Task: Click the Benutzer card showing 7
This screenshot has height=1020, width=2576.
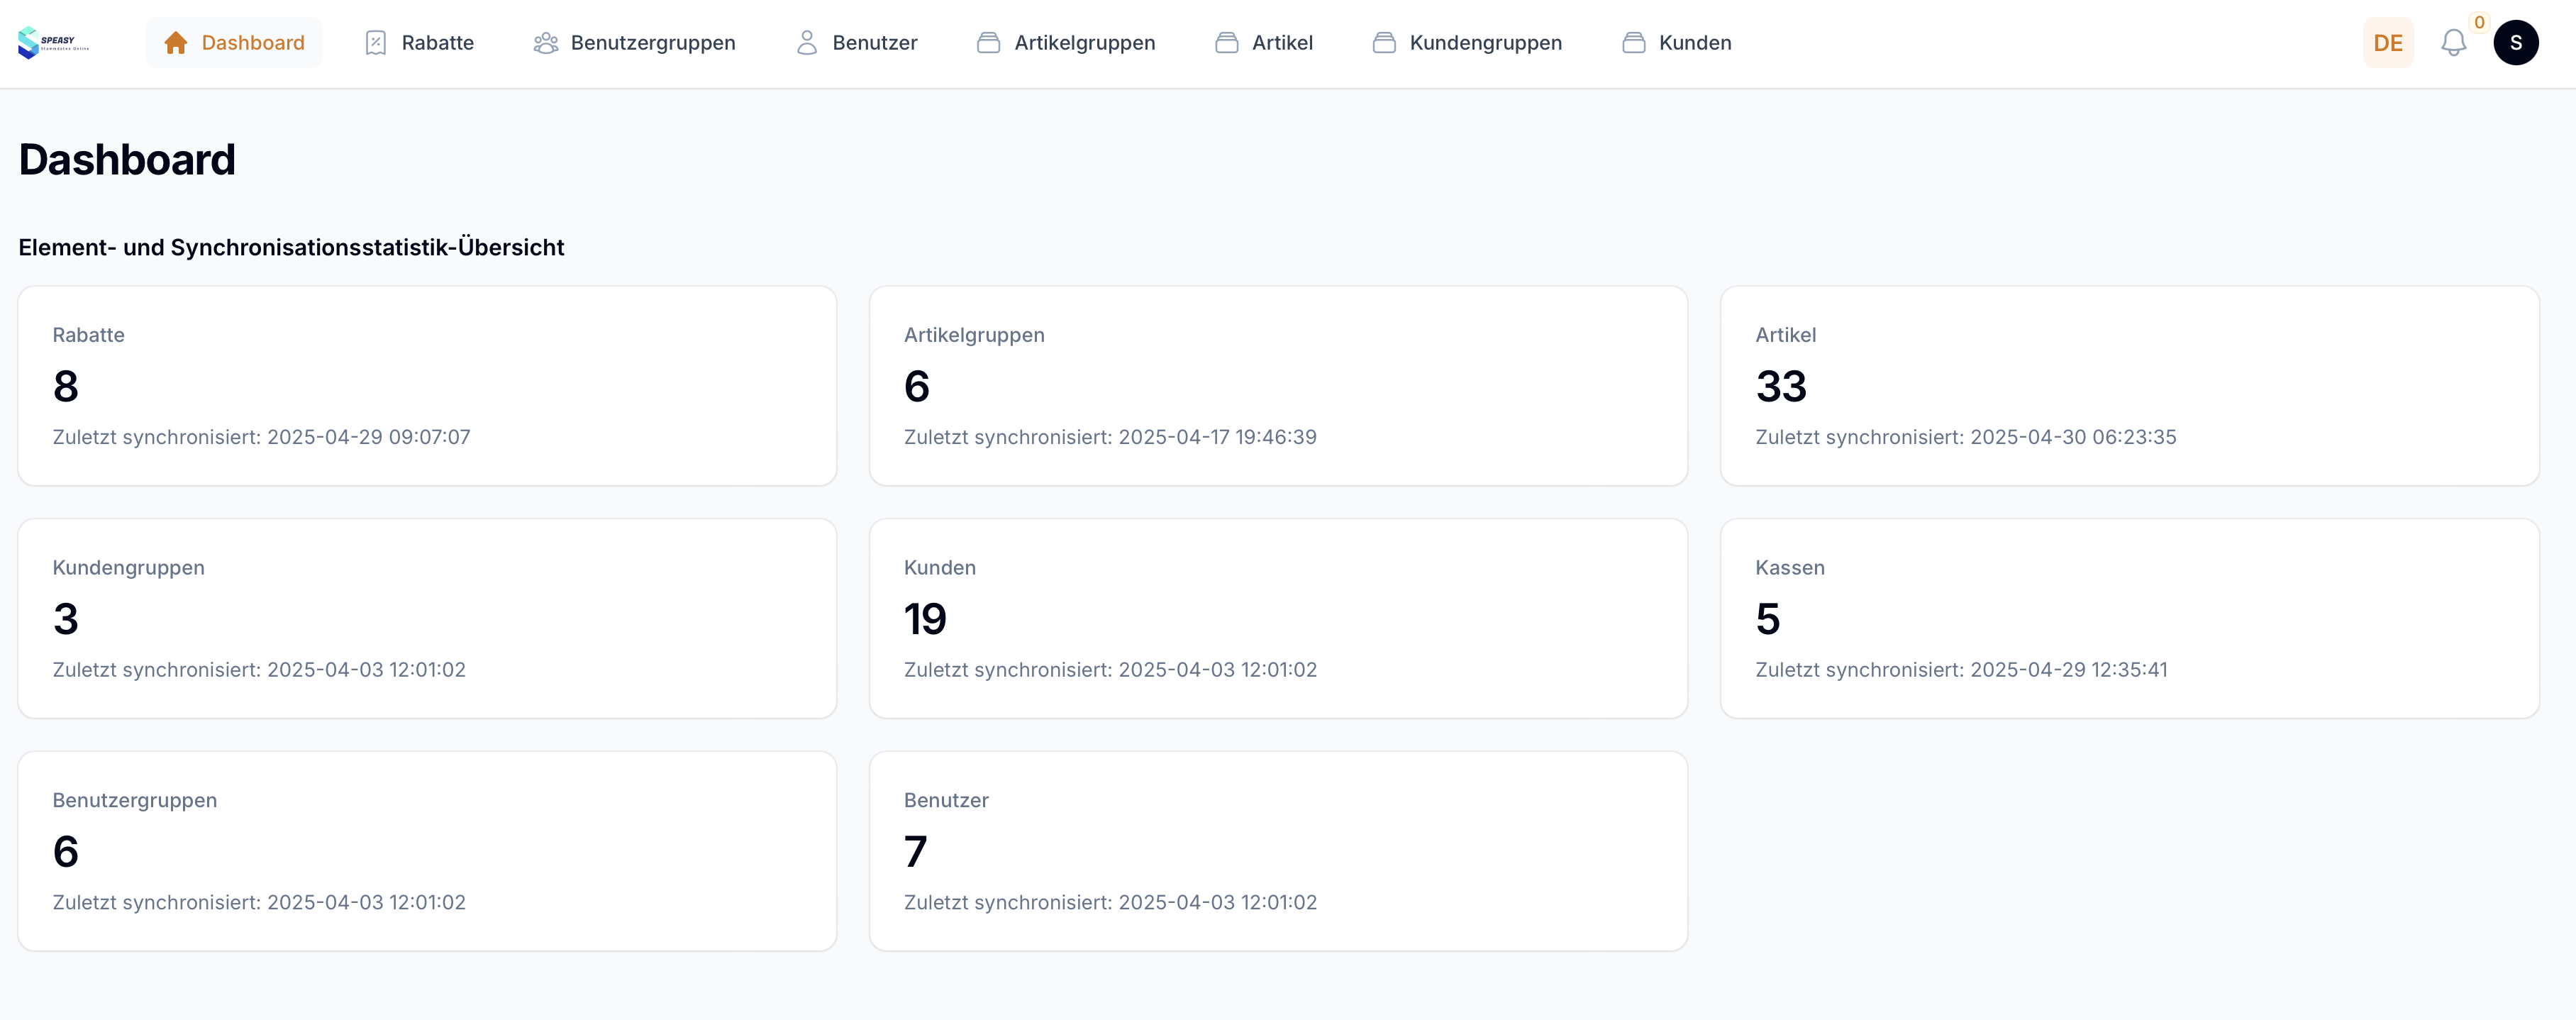Action: (1278, 851)
